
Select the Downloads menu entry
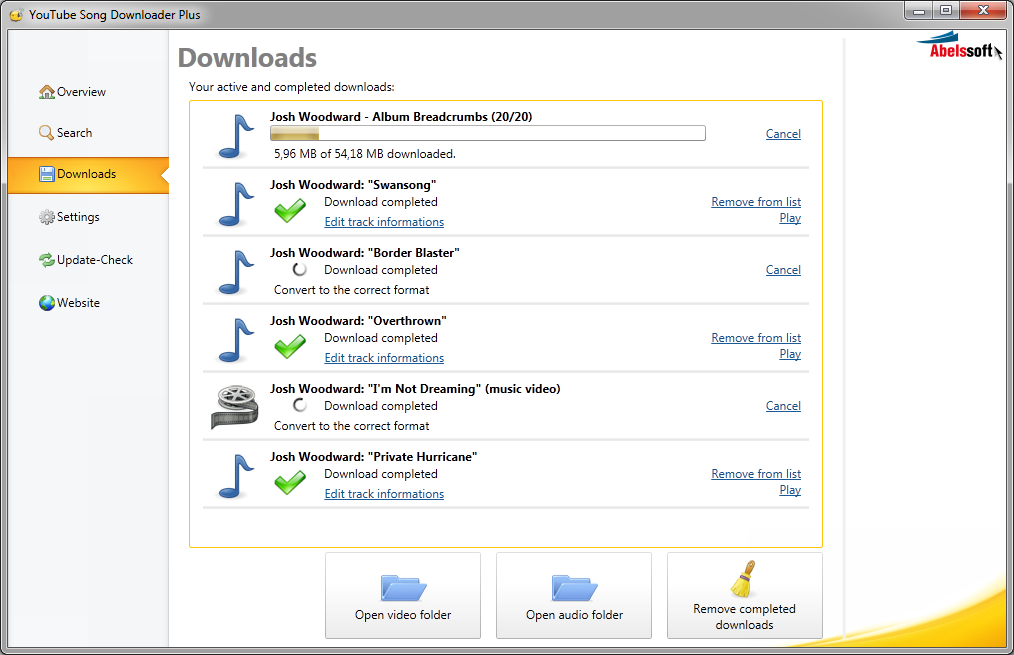pyautogui.click(x=88, y=175)
